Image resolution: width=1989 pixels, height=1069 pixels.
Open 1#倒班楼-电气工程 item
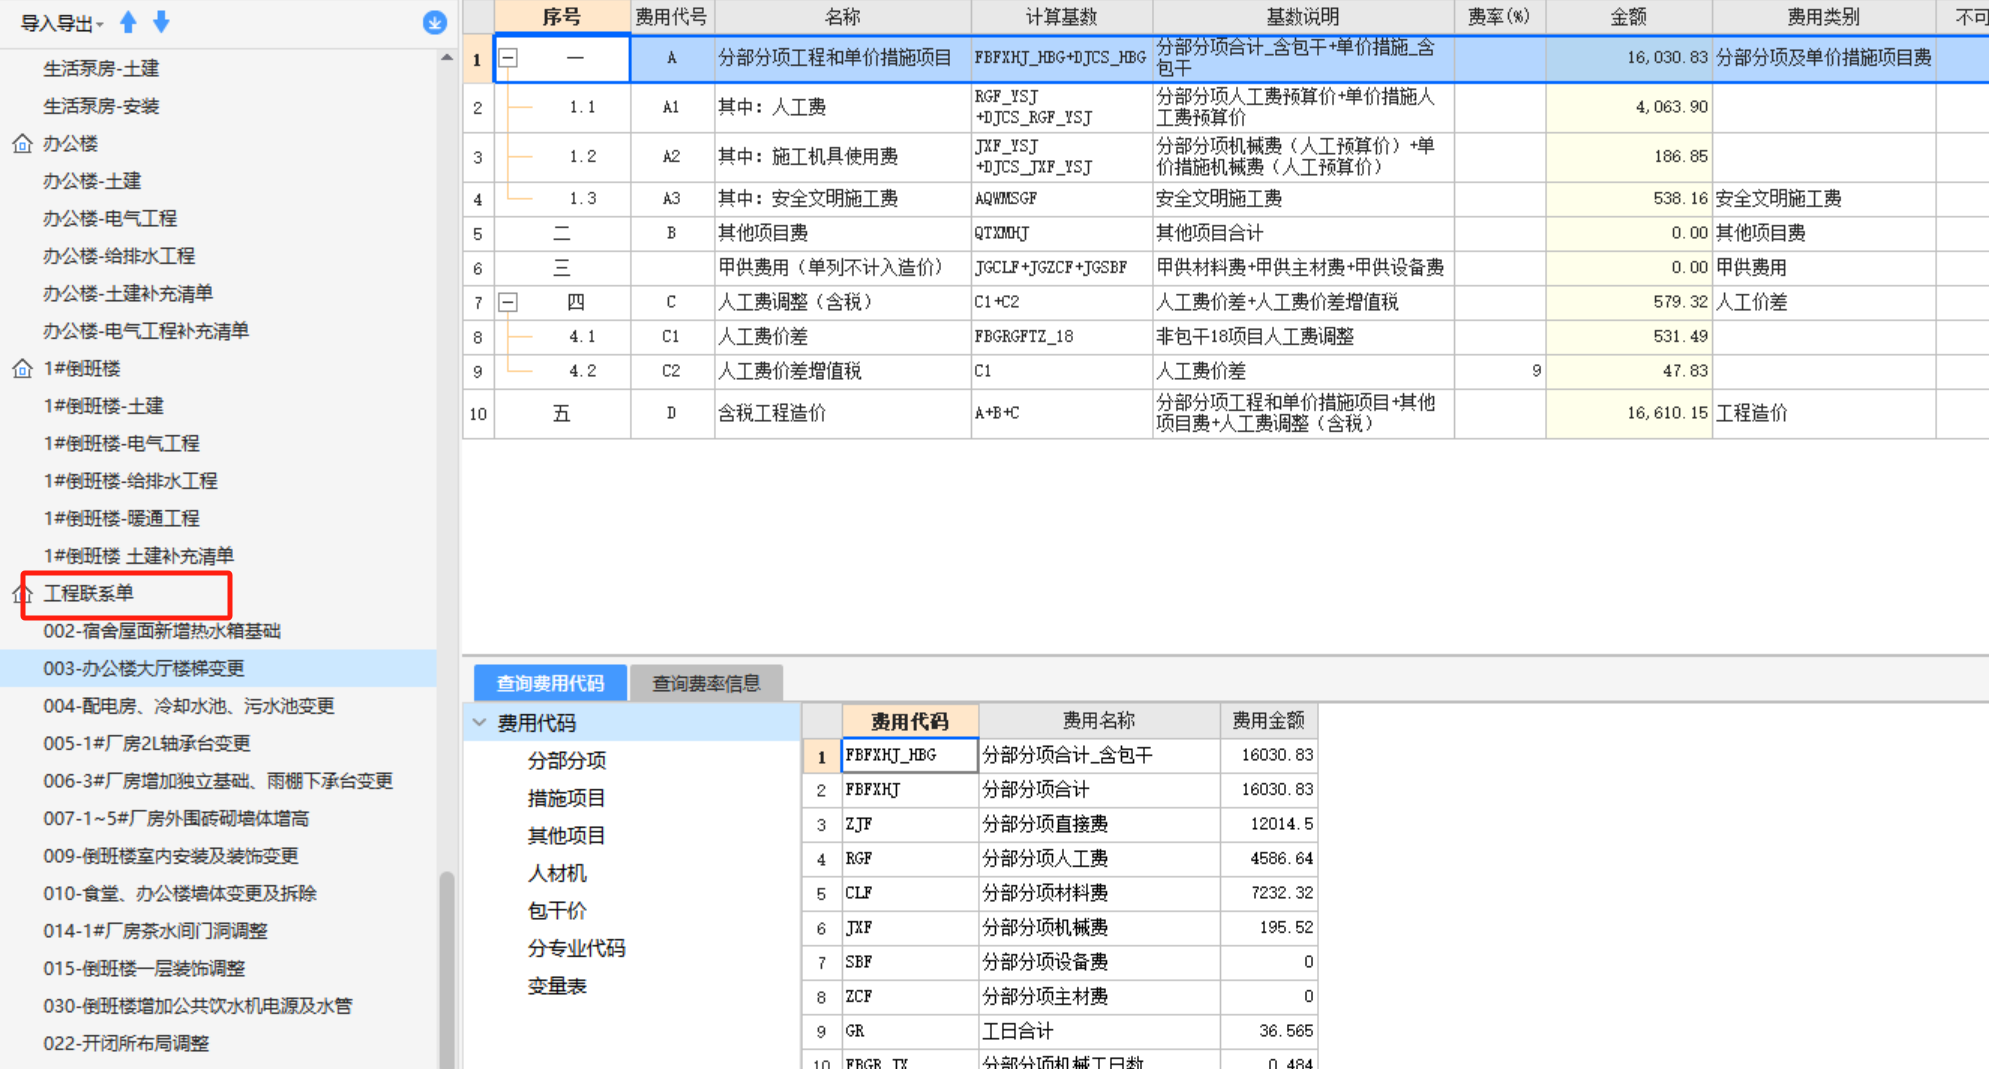click(x=121, y=444)
